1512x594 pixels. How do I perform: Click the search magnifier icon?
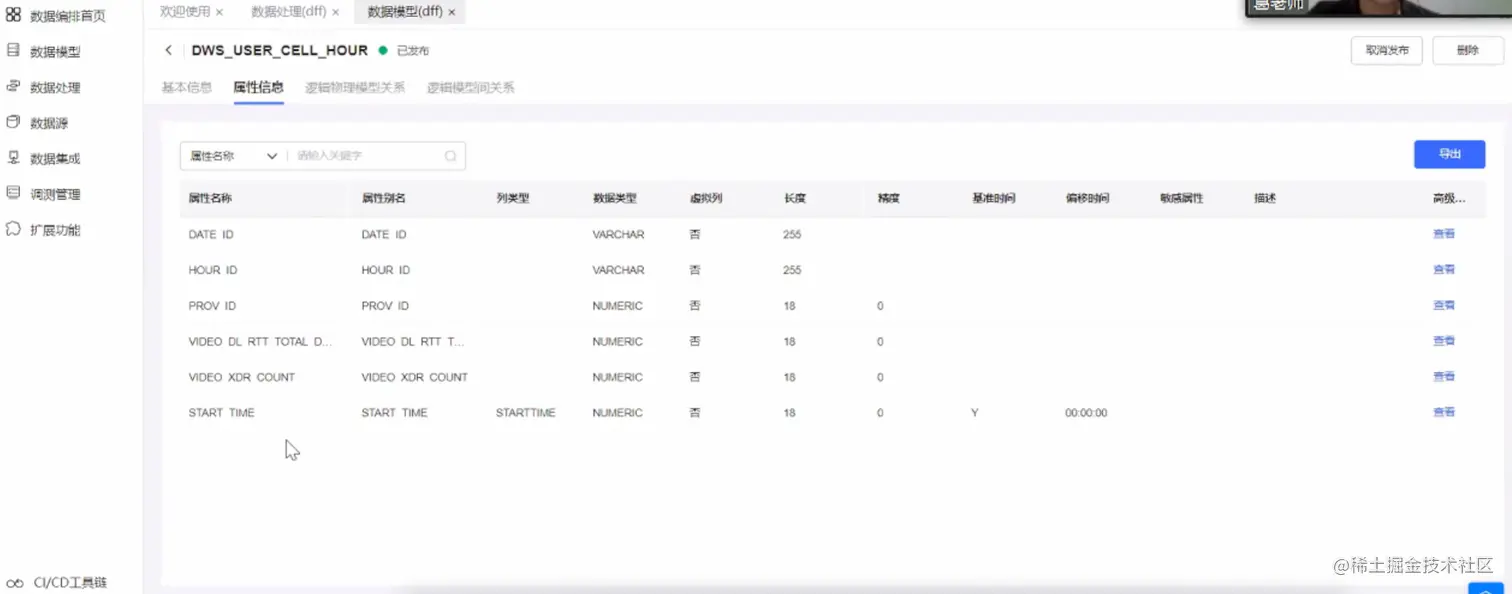(x=450, y=156)
